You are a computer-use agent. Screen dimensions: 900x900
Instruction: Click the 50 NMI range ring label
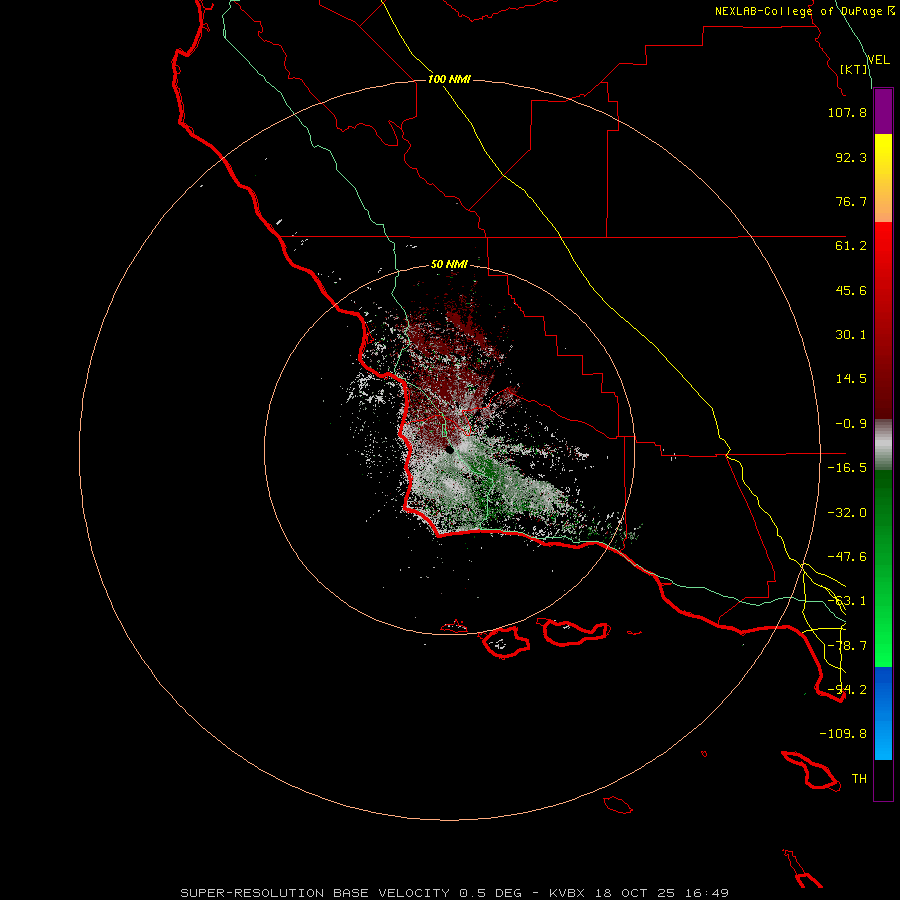pos(449,265)
